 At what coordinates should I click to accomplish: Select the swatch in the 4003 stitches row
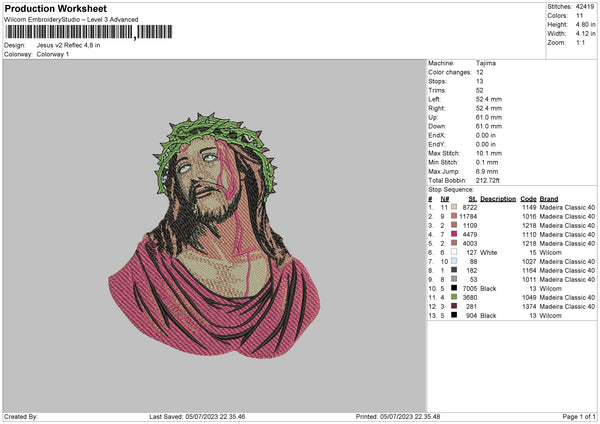(x=454, y=243)
